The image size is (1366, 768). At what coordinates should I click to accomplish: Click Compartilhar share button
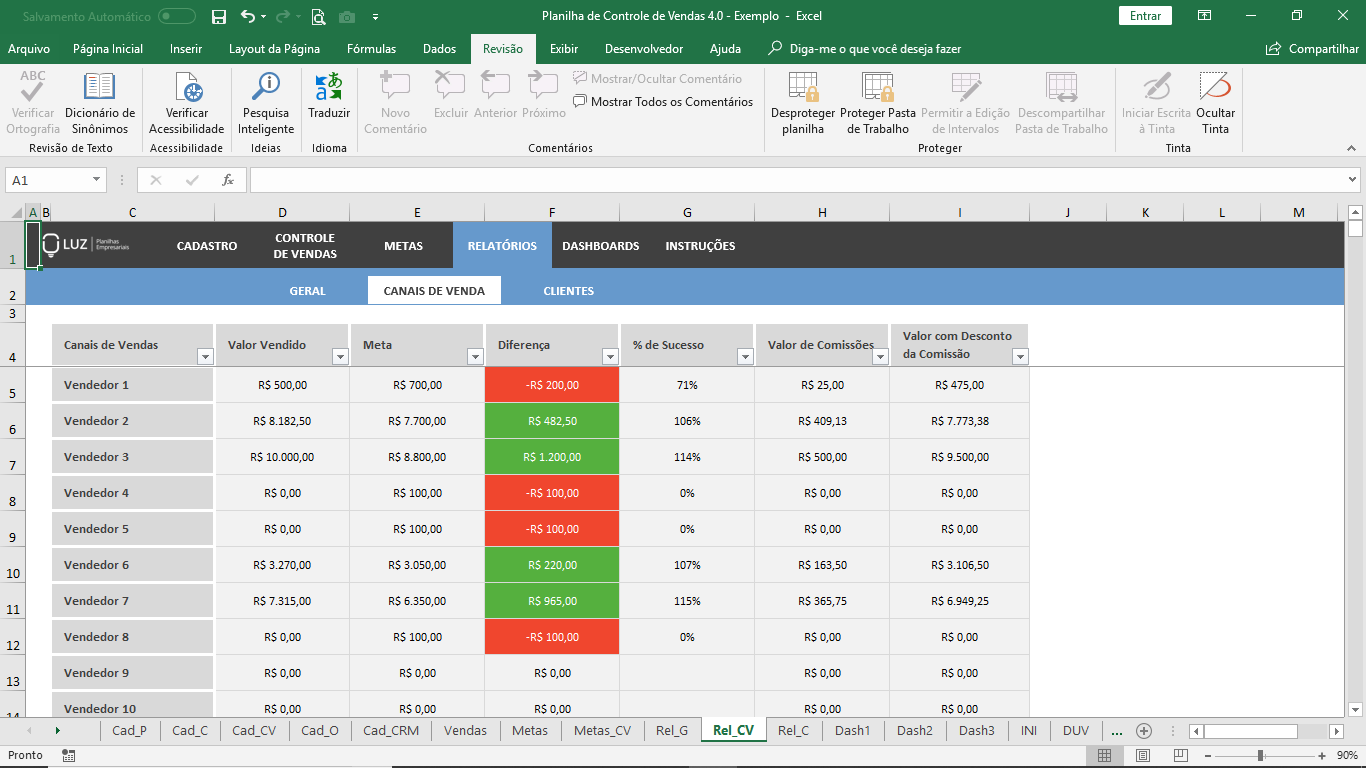coord(1312,49)
